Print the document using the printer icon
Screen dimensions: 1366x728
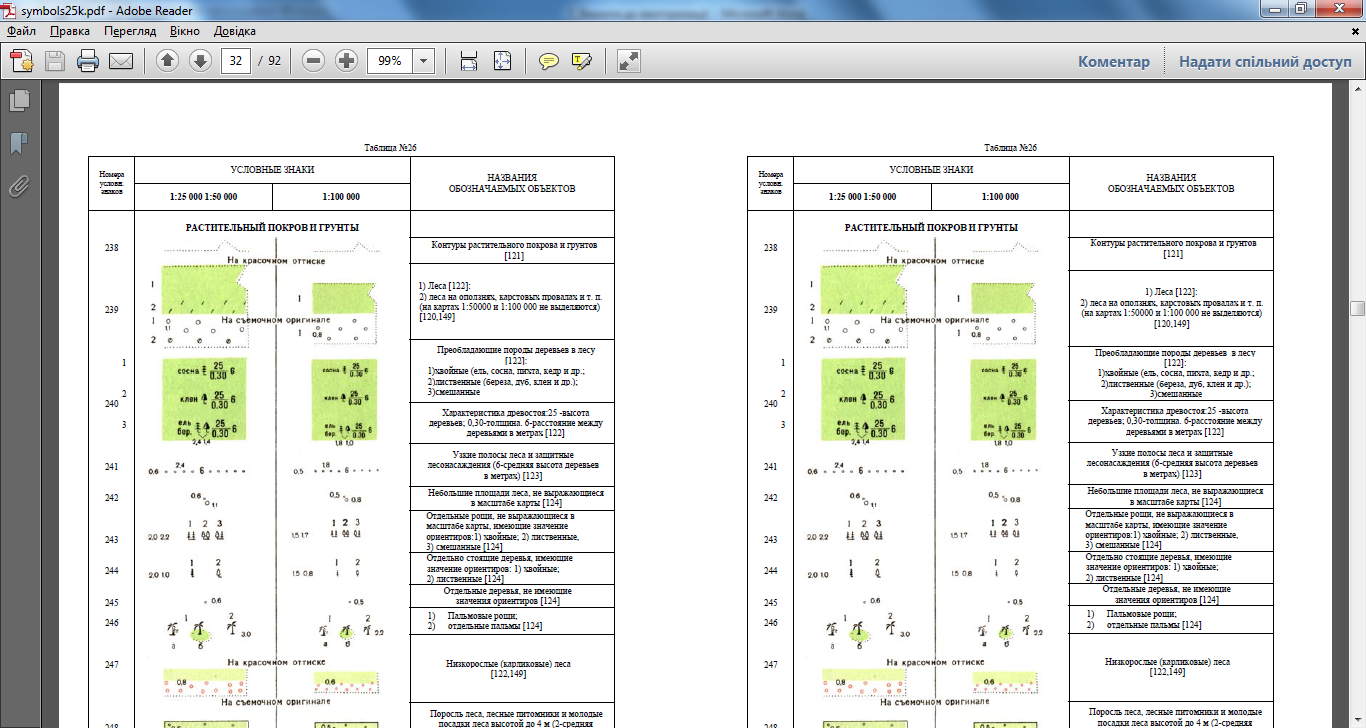(x=88, y=61)
